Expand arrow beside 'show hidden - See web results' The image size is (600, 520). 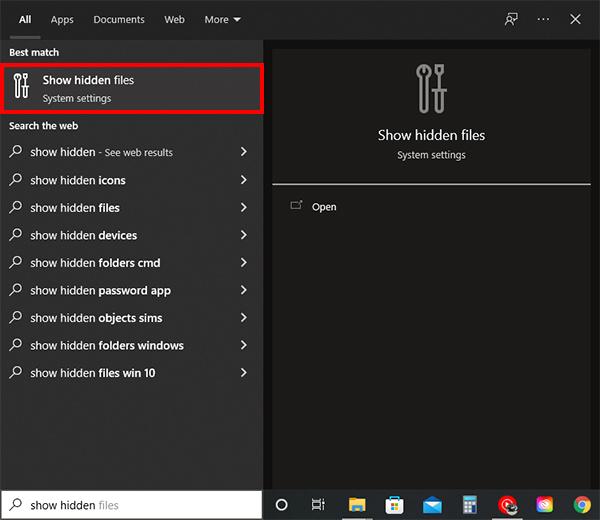(x=244, y=152)
